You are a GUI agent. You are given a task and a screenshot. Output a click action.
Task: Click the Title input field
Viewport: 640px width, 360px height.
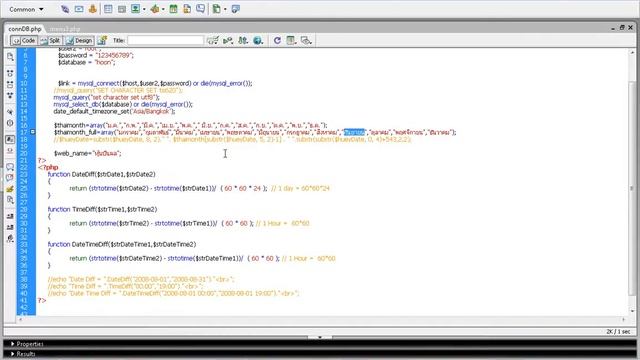coord(165,40)
